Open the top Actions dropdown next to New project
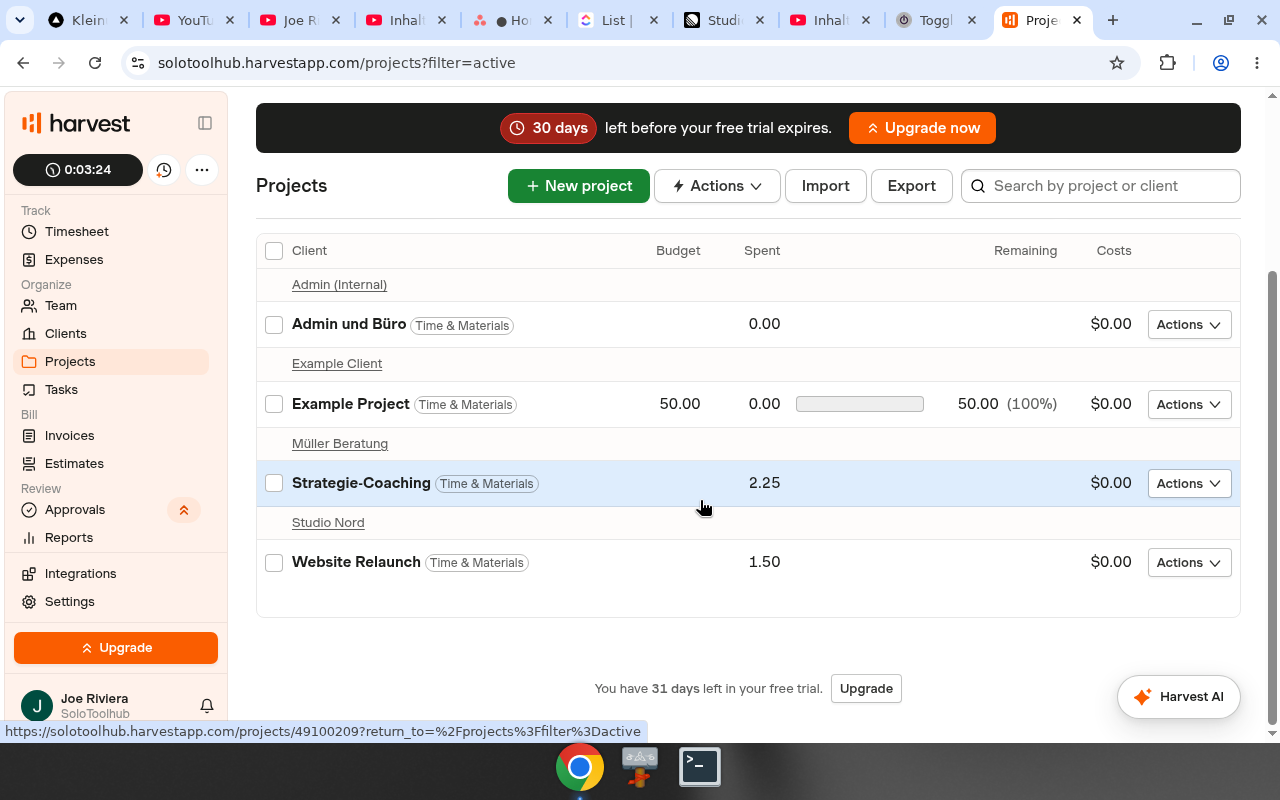Viewport: 1280px width, 800px height. [x=717, y=186]
